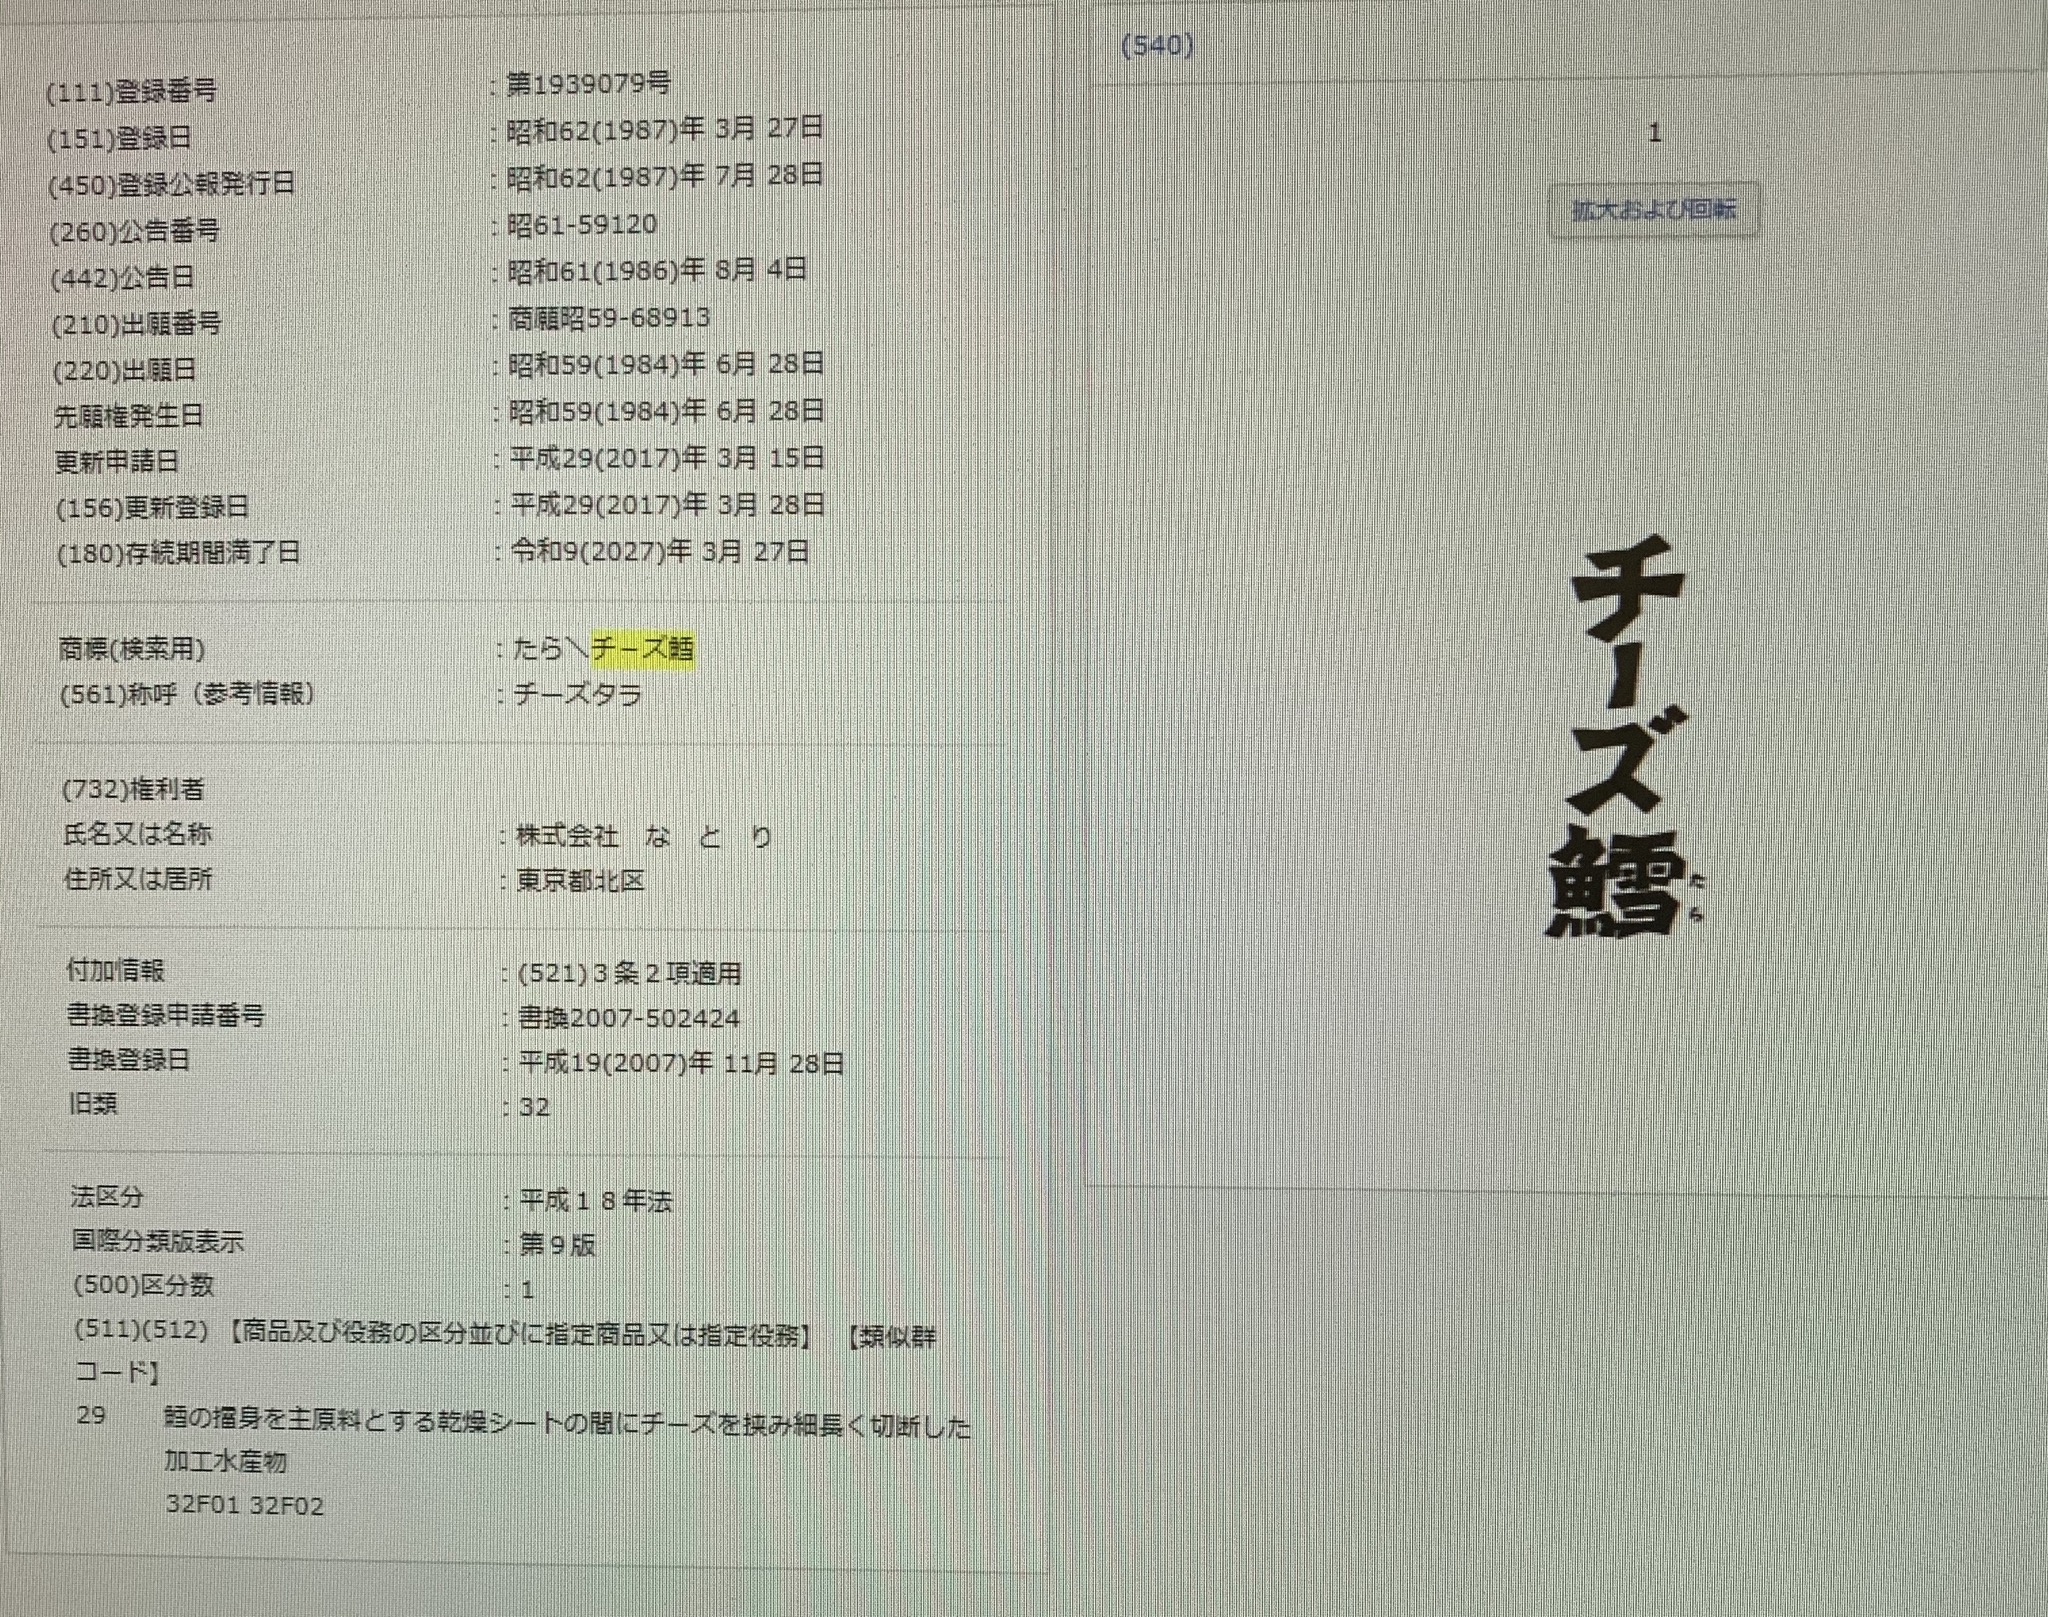Click the class number 29
The image size is (2048, 1617).
coord(91,1416)
